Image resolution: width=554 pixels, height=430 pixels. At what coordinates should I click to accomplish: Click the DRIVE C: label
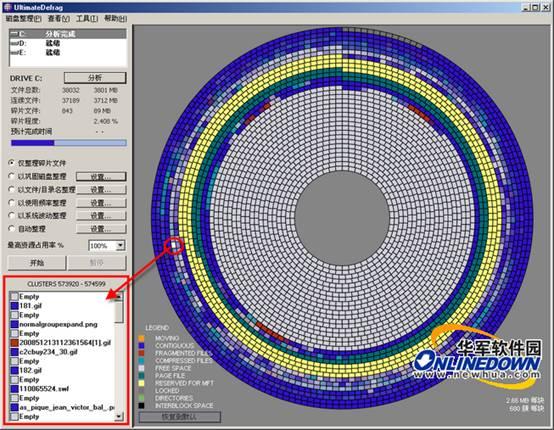coord(26,78)
